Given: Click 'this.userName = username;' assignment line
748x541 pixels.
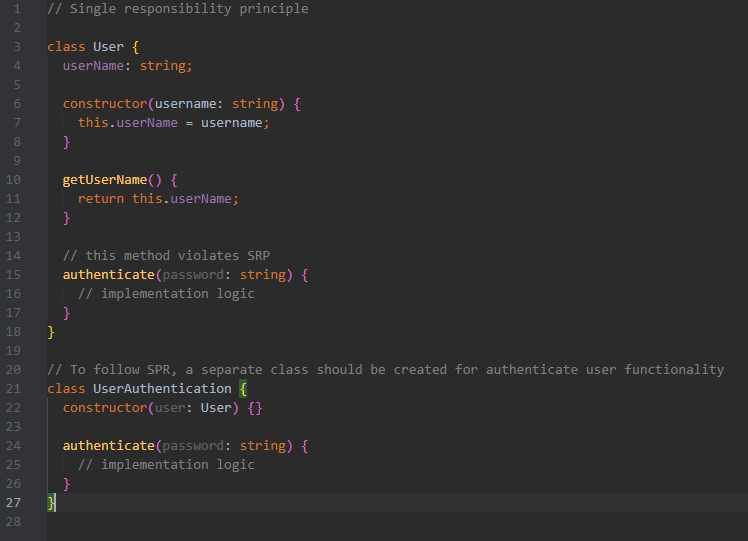Looking at the screenshot, I should [x=174, y=123].
